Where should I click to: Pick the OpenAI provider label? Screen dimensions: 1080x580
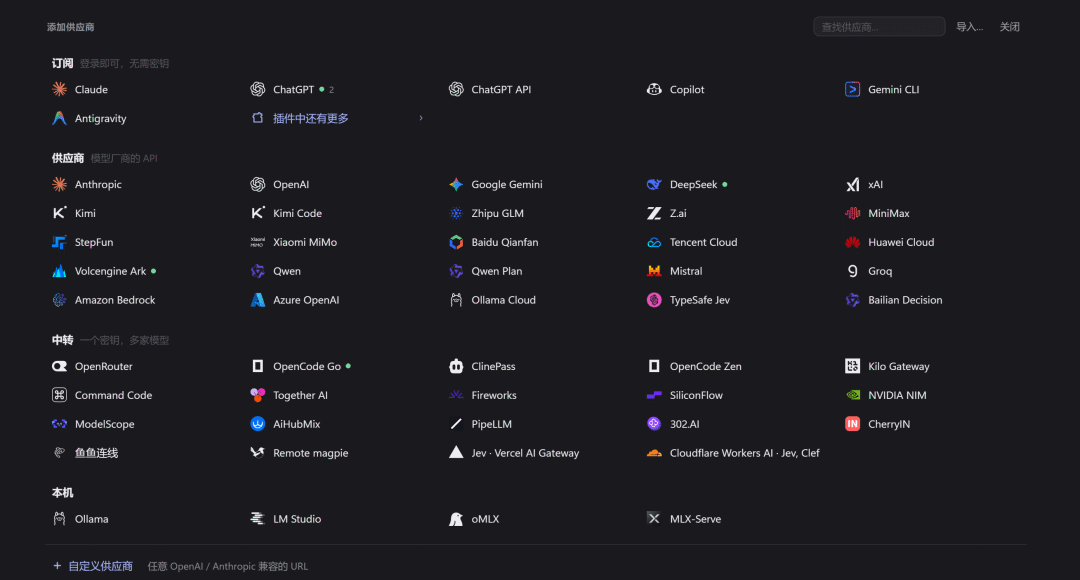pyautogui.click(x=291, y=184)
